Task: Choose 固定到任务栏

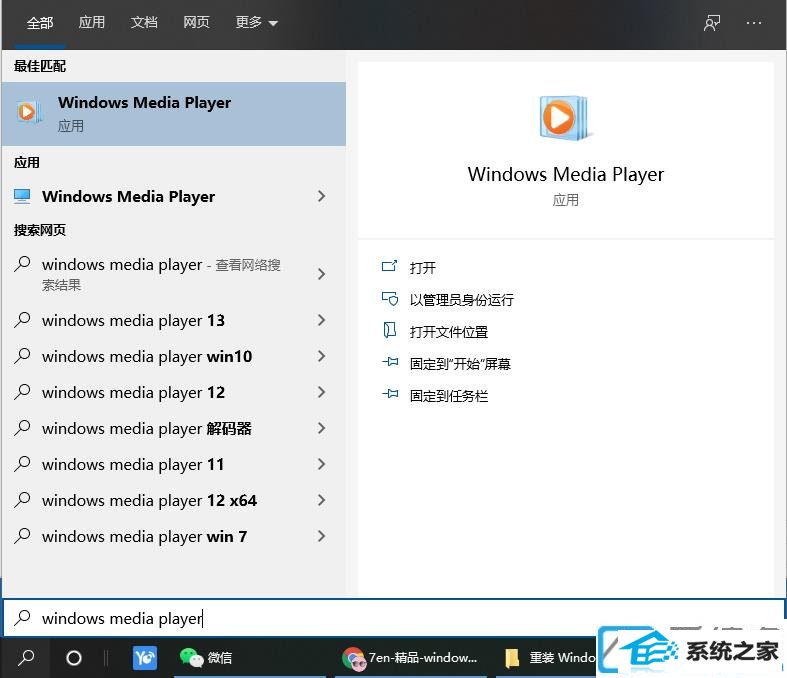Action: coord(449,395)
